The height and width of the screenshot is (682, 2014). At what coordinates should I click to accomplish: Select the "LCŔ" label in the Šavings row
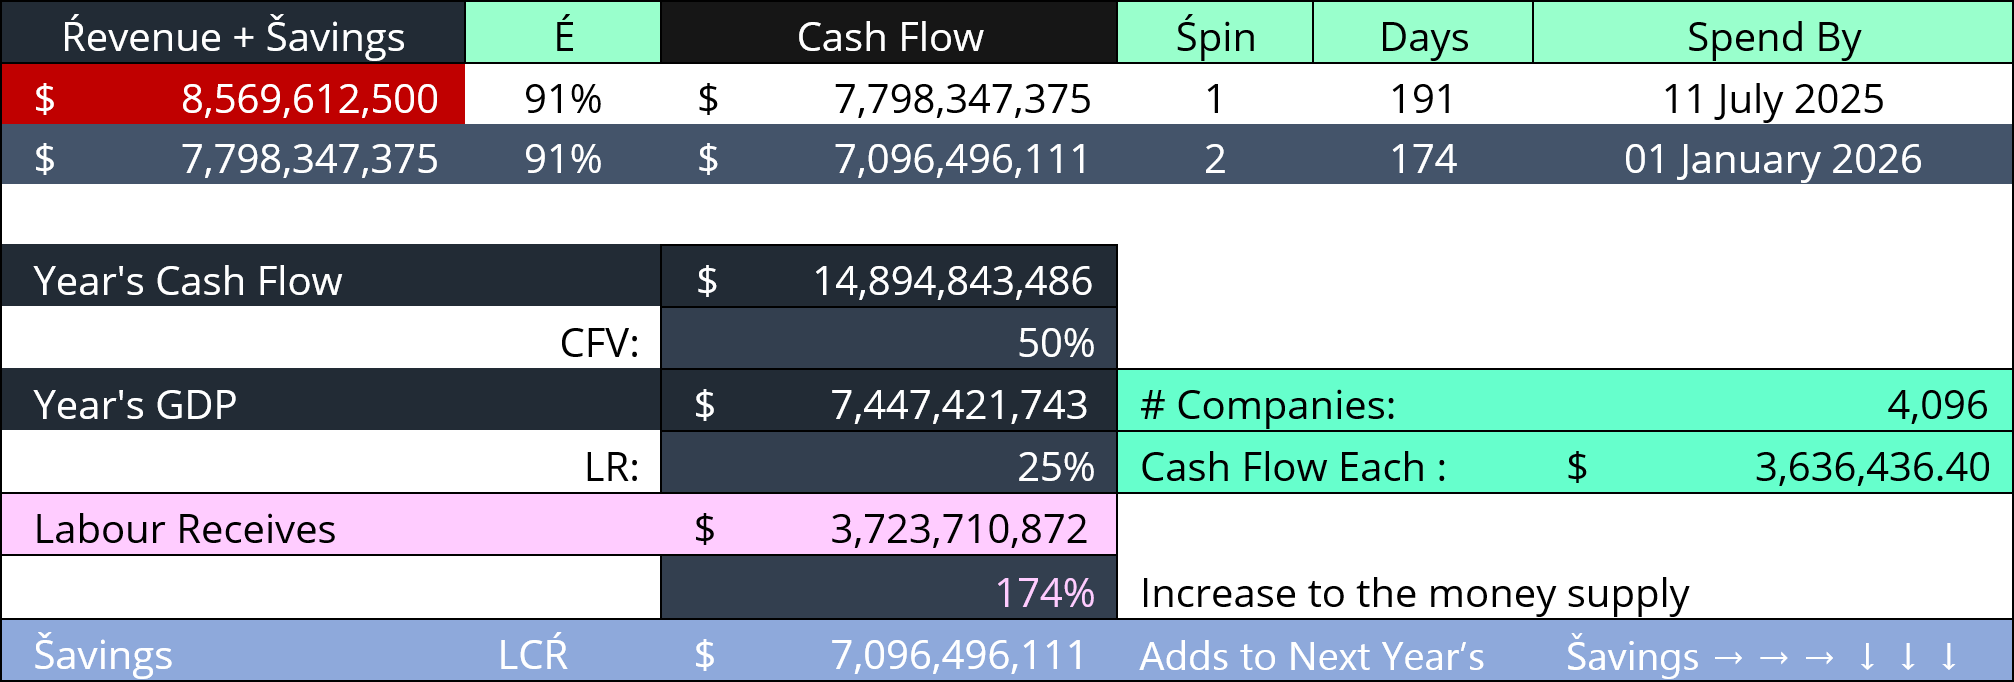point(533,655)
